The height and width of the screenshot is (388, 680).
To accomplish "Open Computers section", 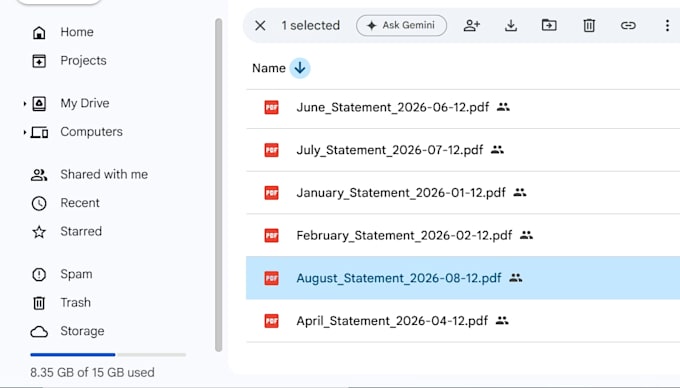I will coord(92,132).
